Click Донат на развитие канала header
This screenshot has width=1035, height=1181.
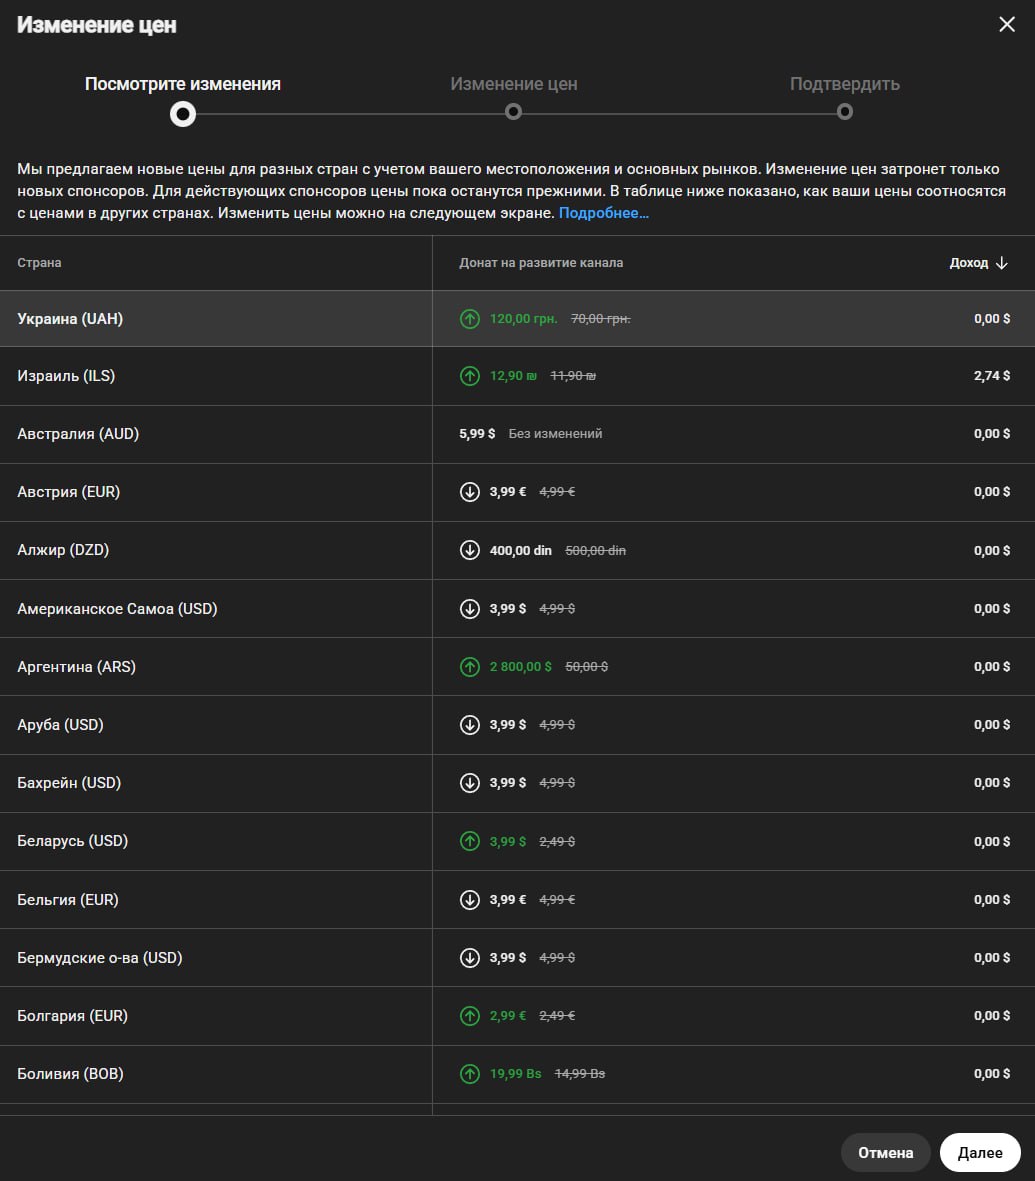541,263
